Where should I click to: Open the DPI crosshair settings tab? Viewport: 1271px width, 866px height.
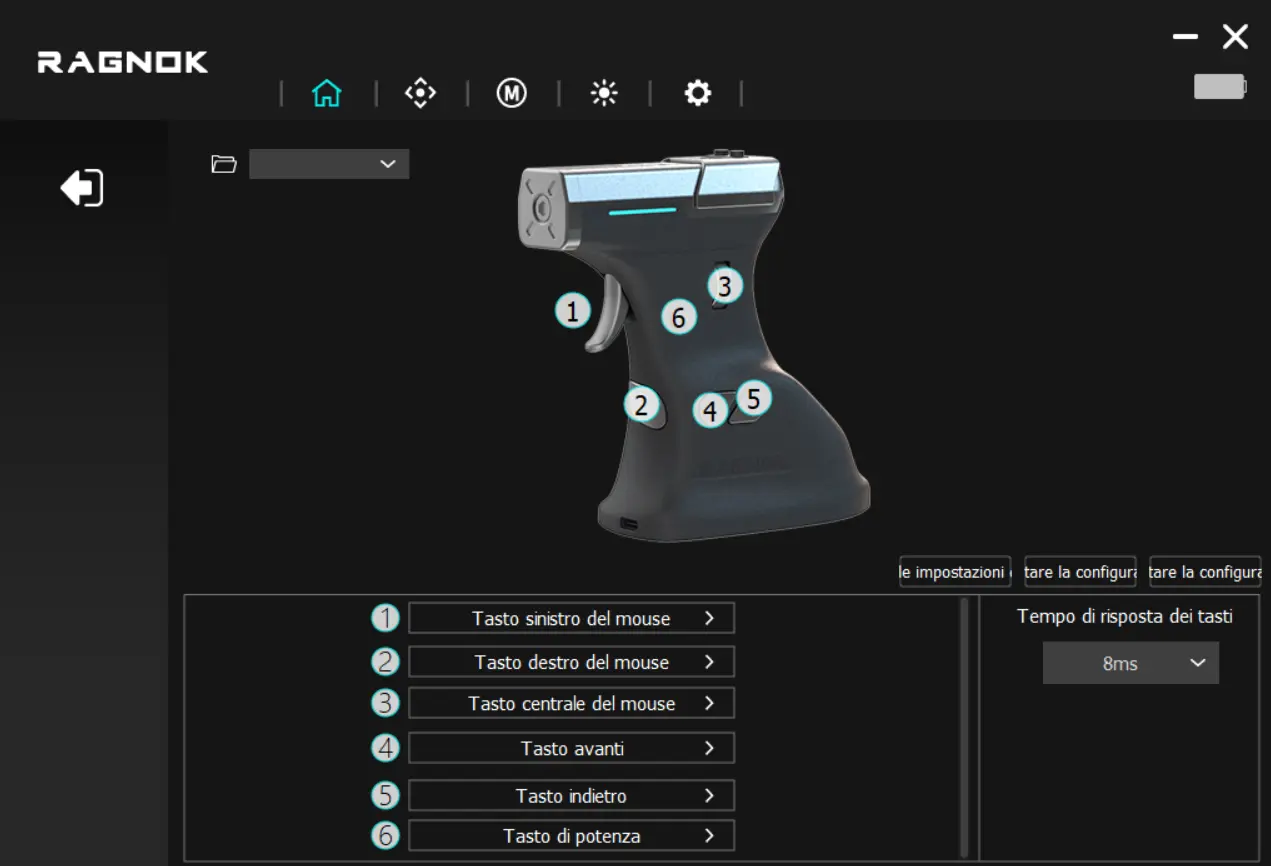[x=420, y=94]
